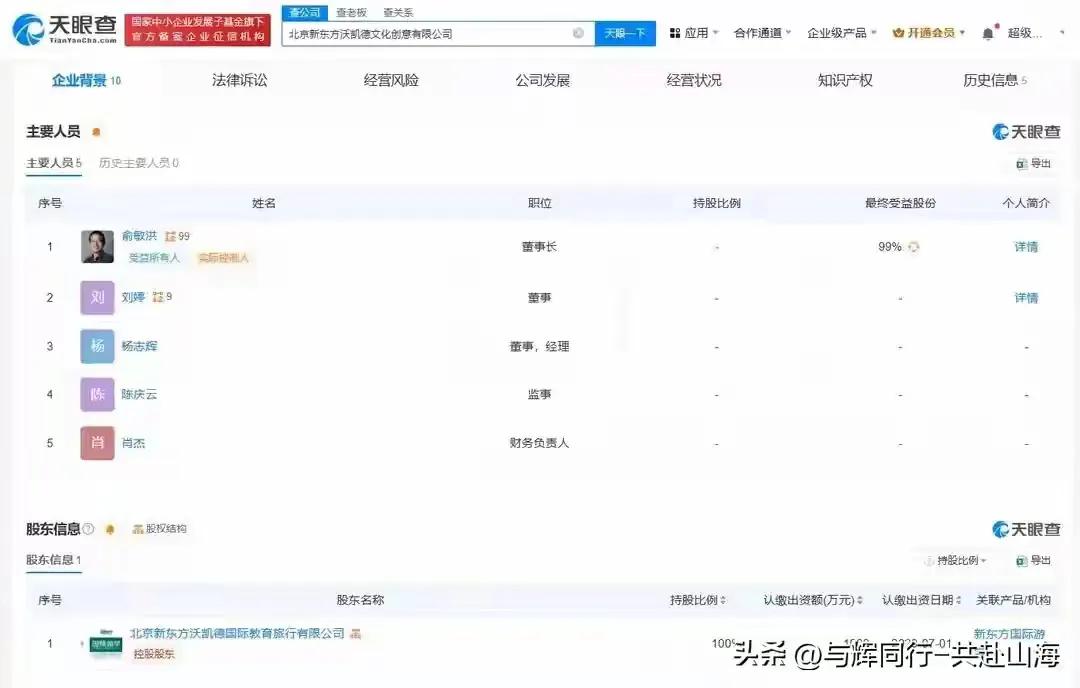This screenshot has width=1080, height=688.
Task: Click the orange bell beside 股东信息 heading
Action: [110, 529]
